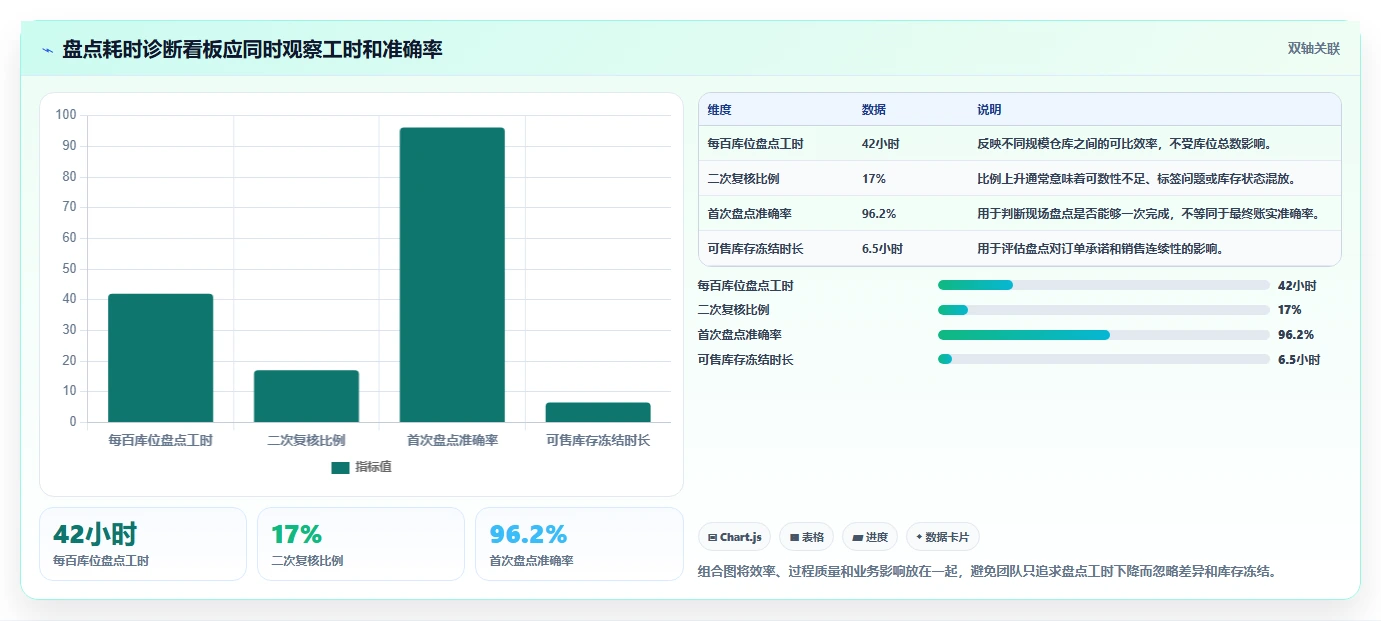Click the 首次盘点准确率 progress bar

coord(1104,335)
